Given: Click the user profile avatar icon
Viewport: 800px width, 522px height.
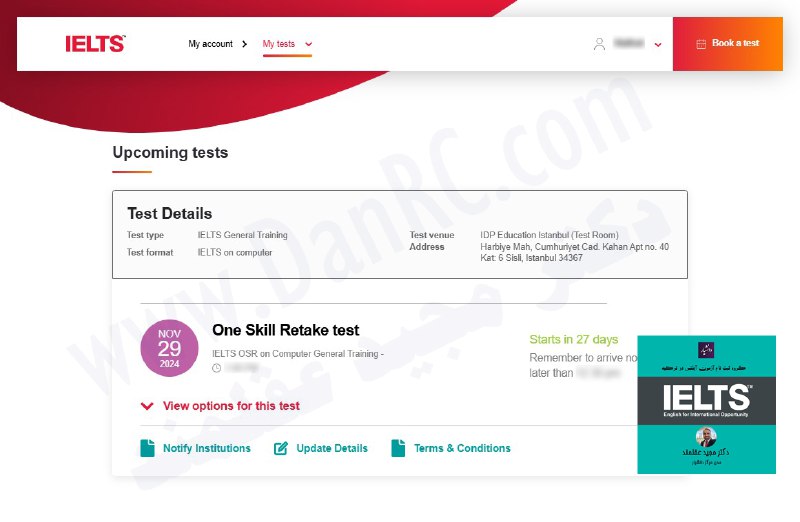Looking at the screenshot, I should tap(599, 44).
